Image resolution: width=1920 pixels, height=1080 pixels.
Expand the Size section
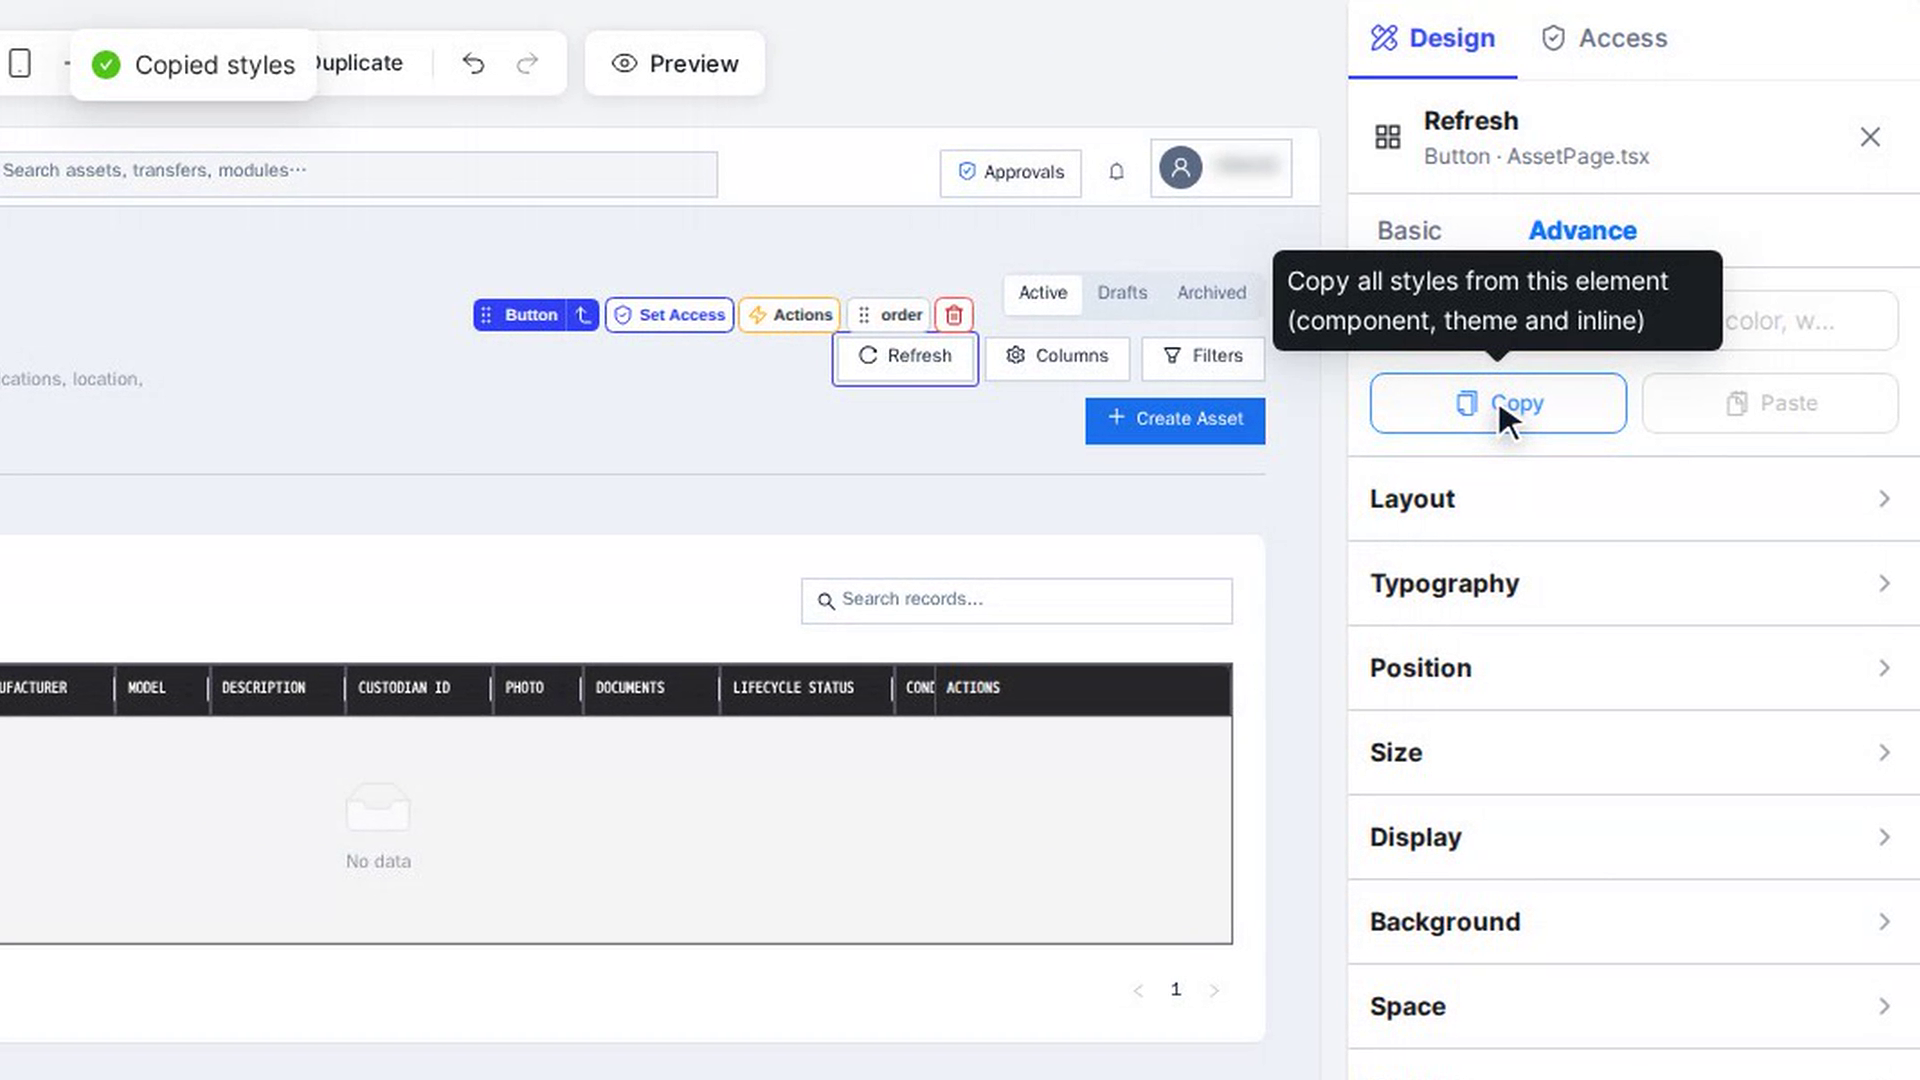tap(1633, 753)
